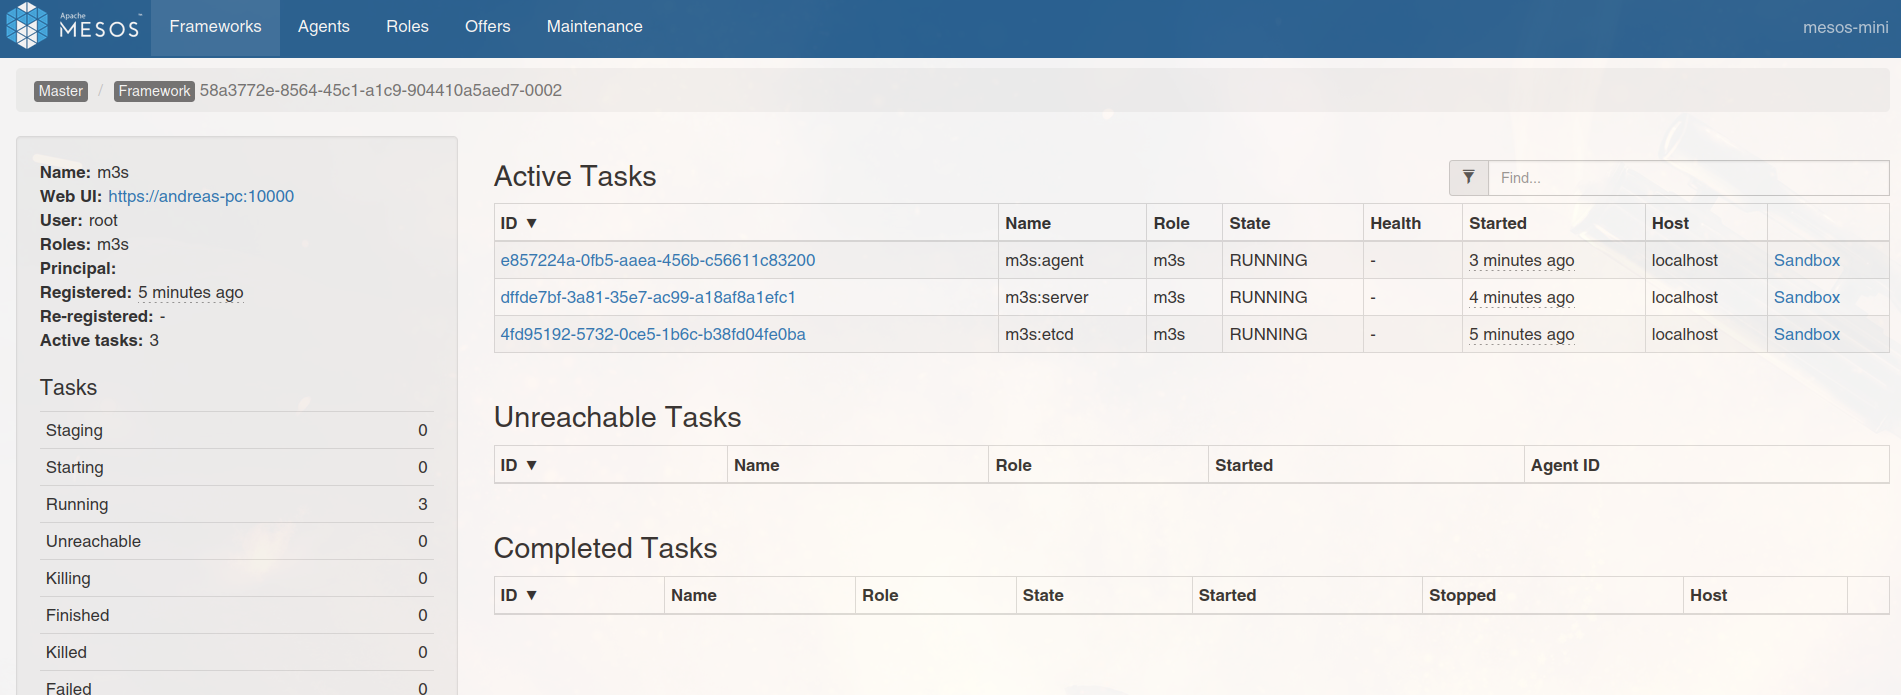This screenshot has width=1901, height=695.
Task: Open the Frameworks tab
Action: coord(215,27)
